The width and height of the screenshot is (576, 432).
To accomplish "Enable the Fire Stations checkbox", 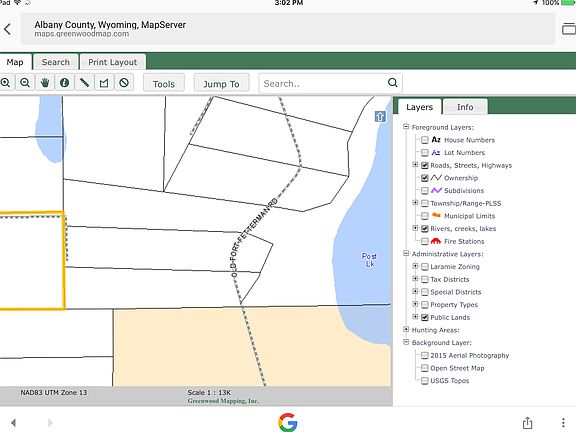I will coord(425,241).
